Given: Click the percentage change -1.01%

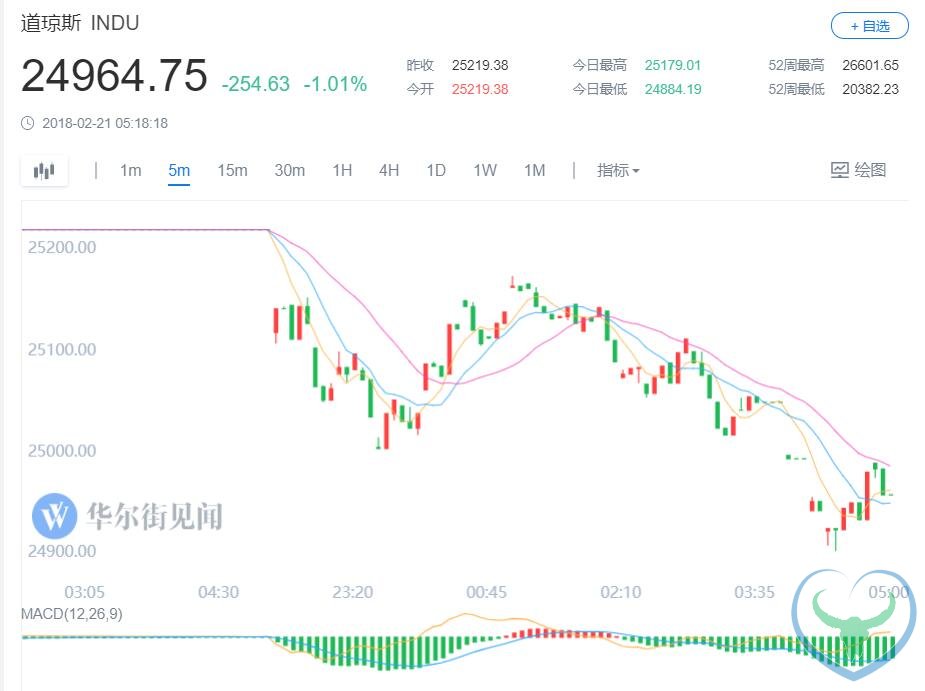Looking at the screenshot, I should click(x=335, y=84).
